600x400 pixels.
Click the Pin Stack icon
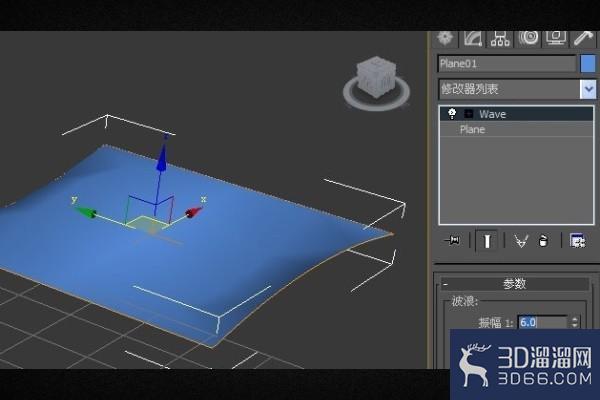click(x=452, y=241)
